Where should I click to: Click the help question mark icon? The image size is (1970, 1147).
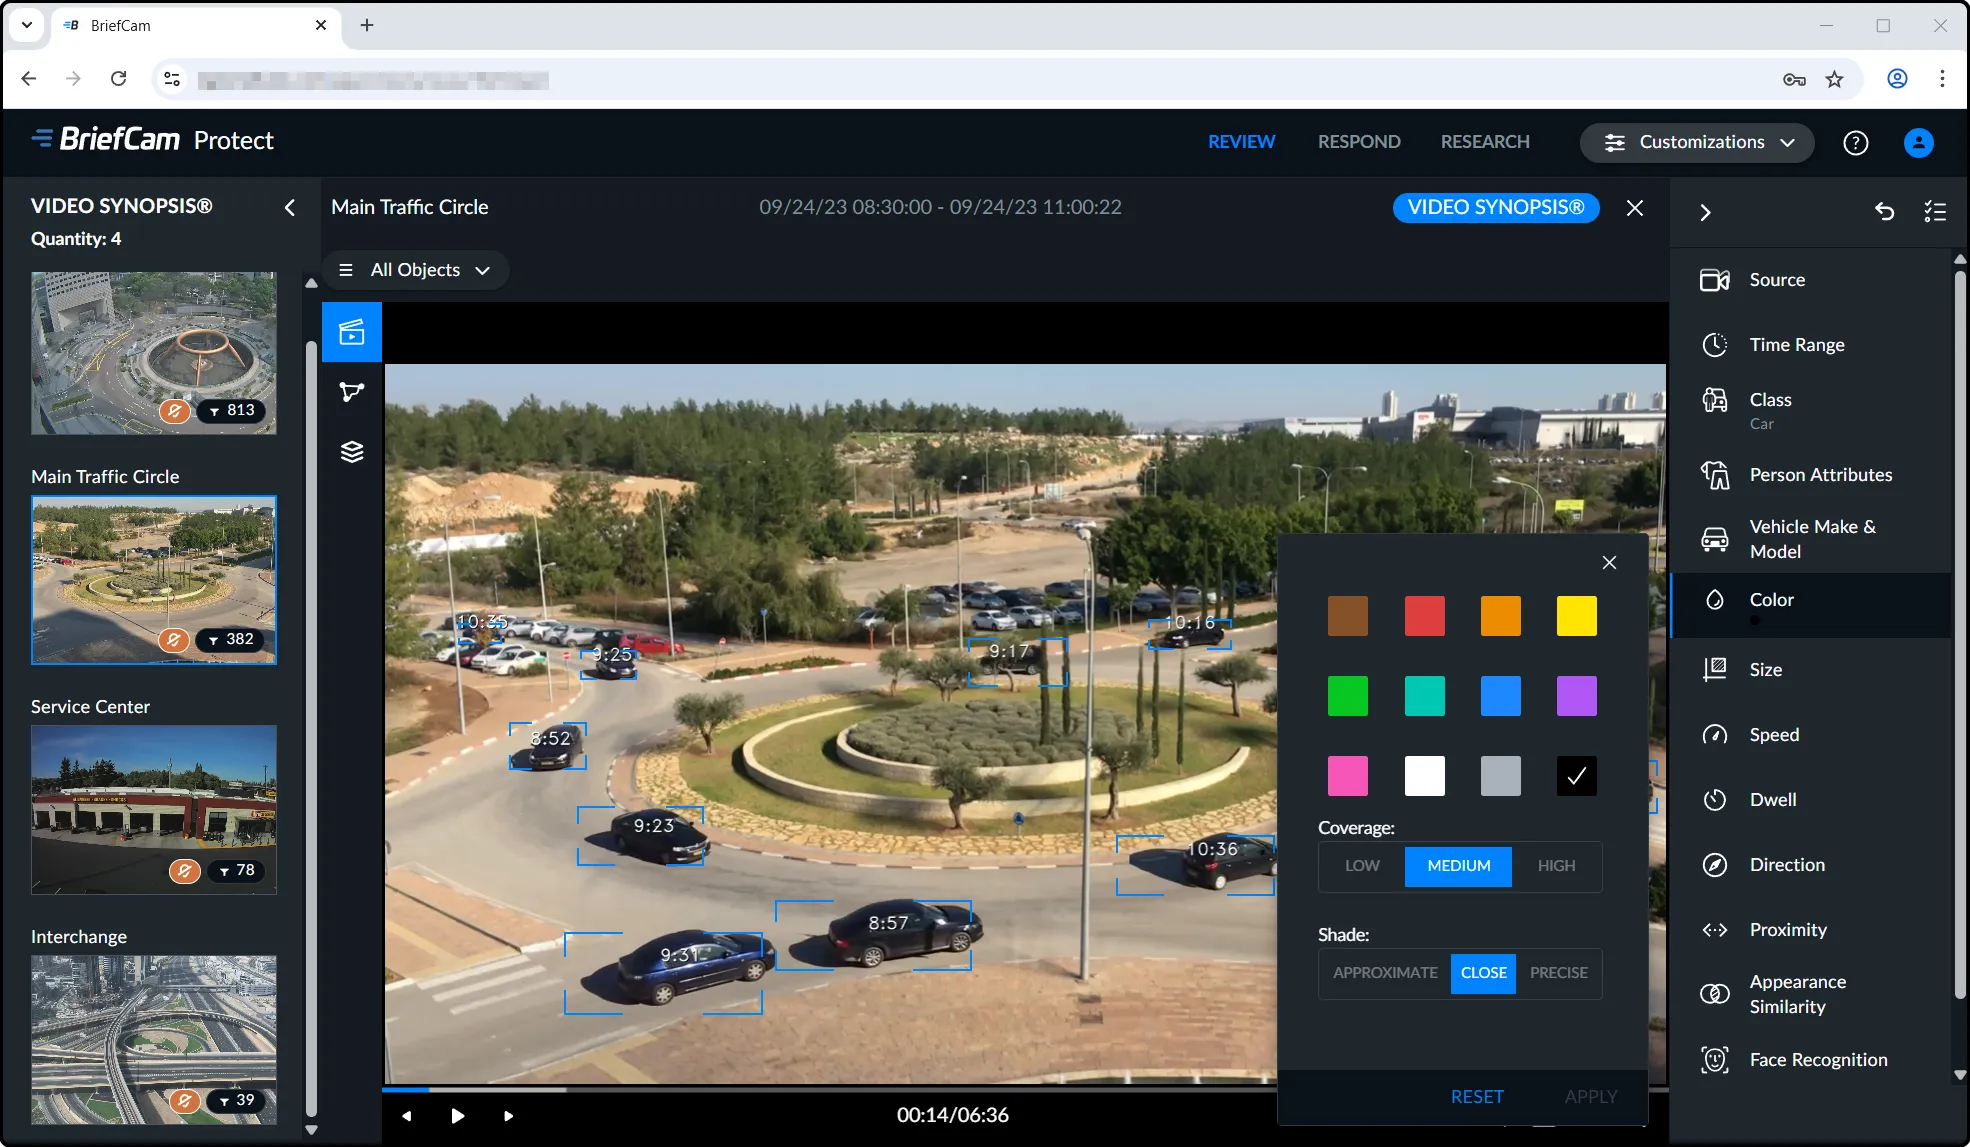point(1855,143)
